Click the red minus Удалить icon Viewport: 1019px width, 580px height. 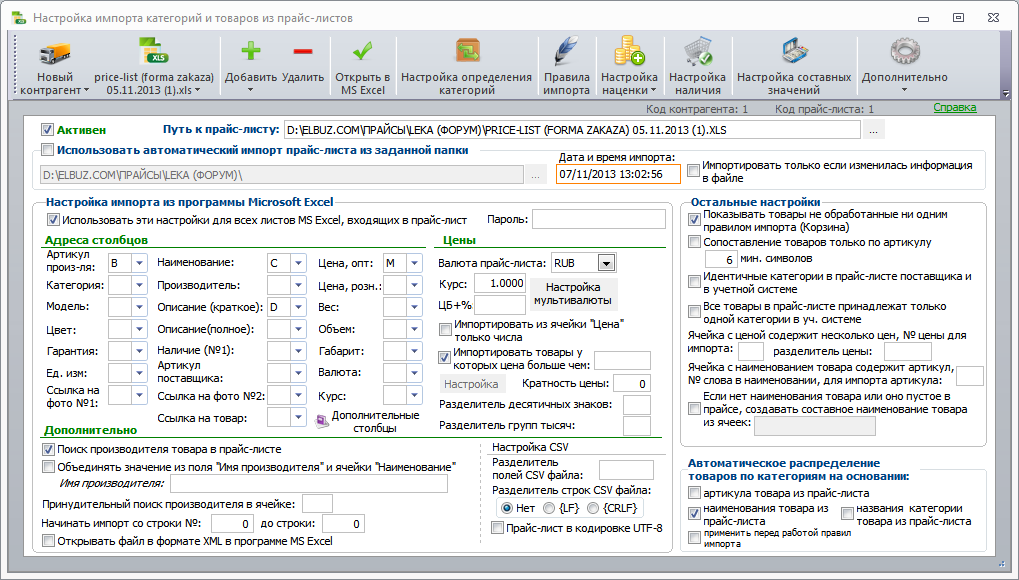[303, 51]
